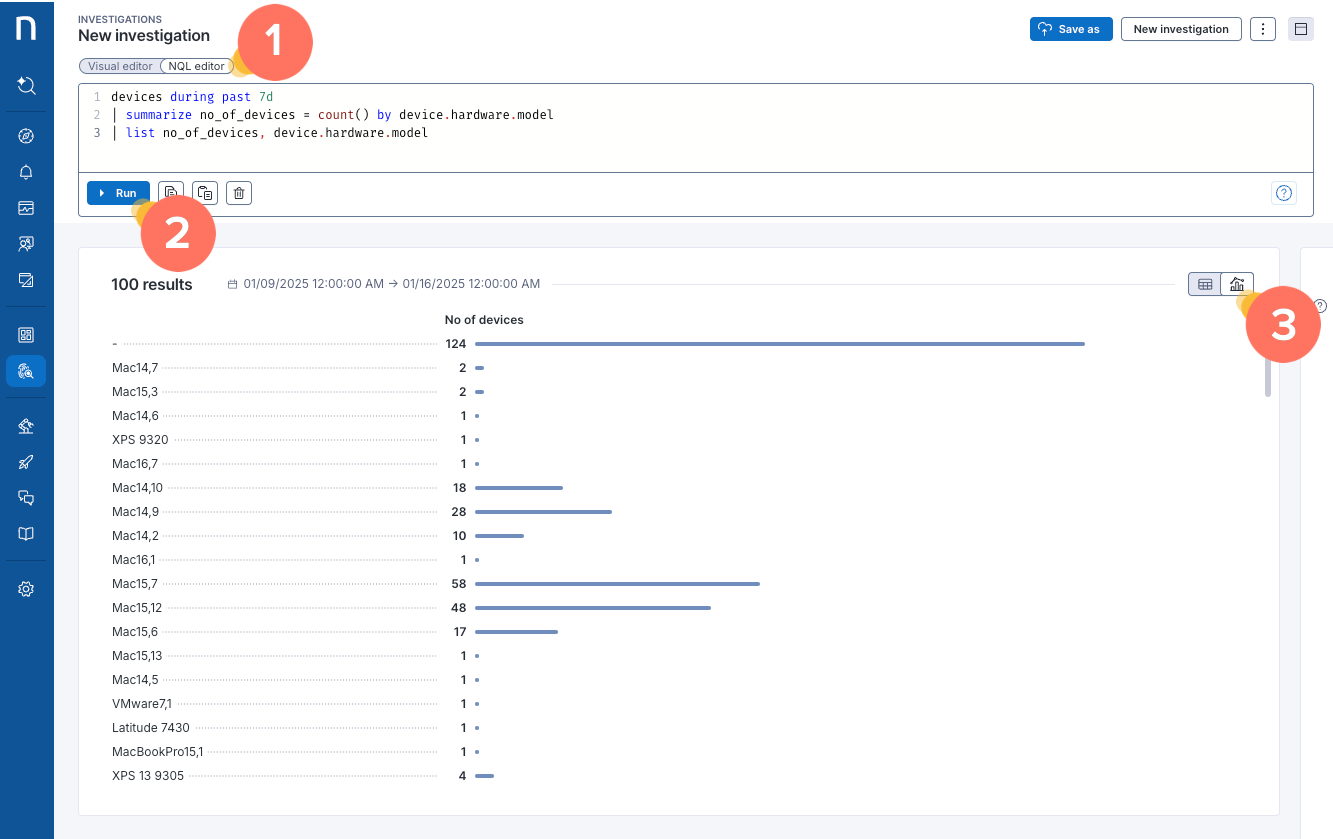Switch results to chart view

(x=1237, y=283)
